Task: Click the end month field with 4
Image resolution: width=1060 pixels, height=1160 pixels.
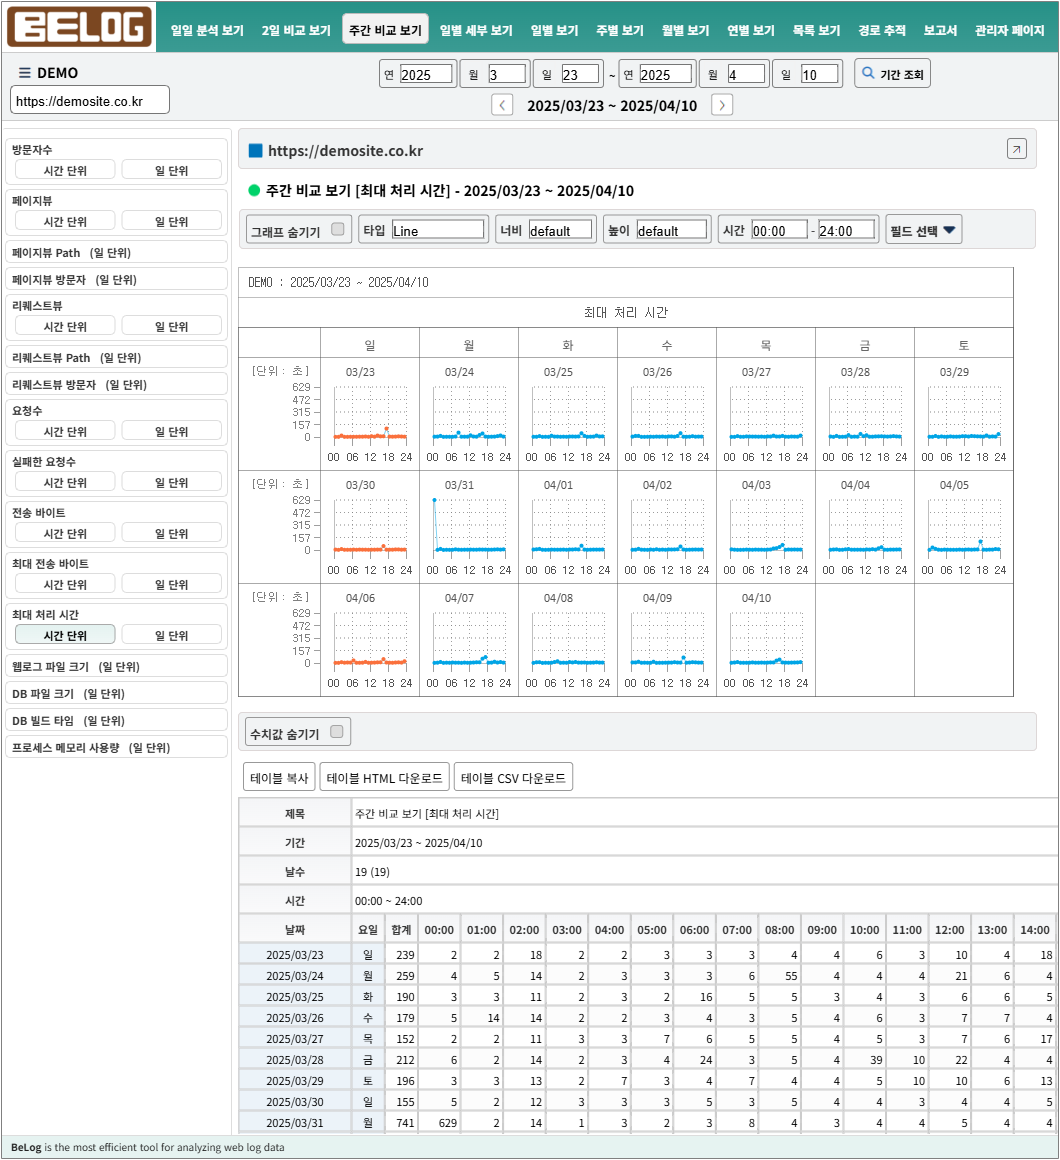Action: click(746, 74)
